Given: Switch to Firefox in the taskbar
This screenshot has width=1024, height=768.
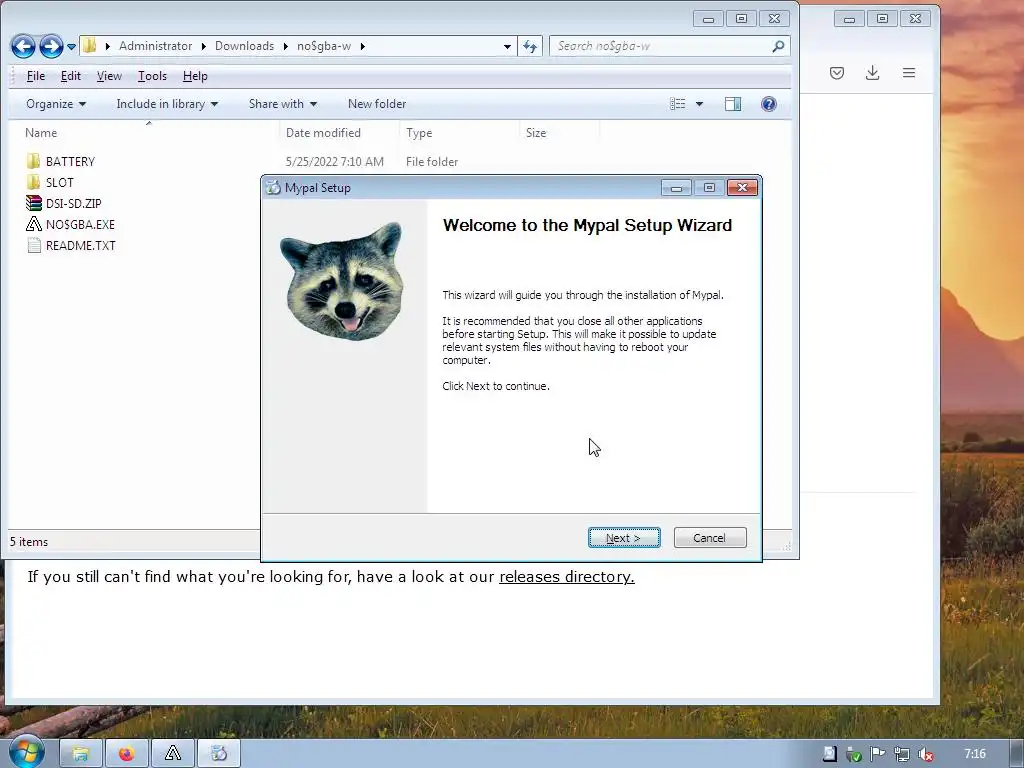Looking at the screenshot, I should coord(127,754).
